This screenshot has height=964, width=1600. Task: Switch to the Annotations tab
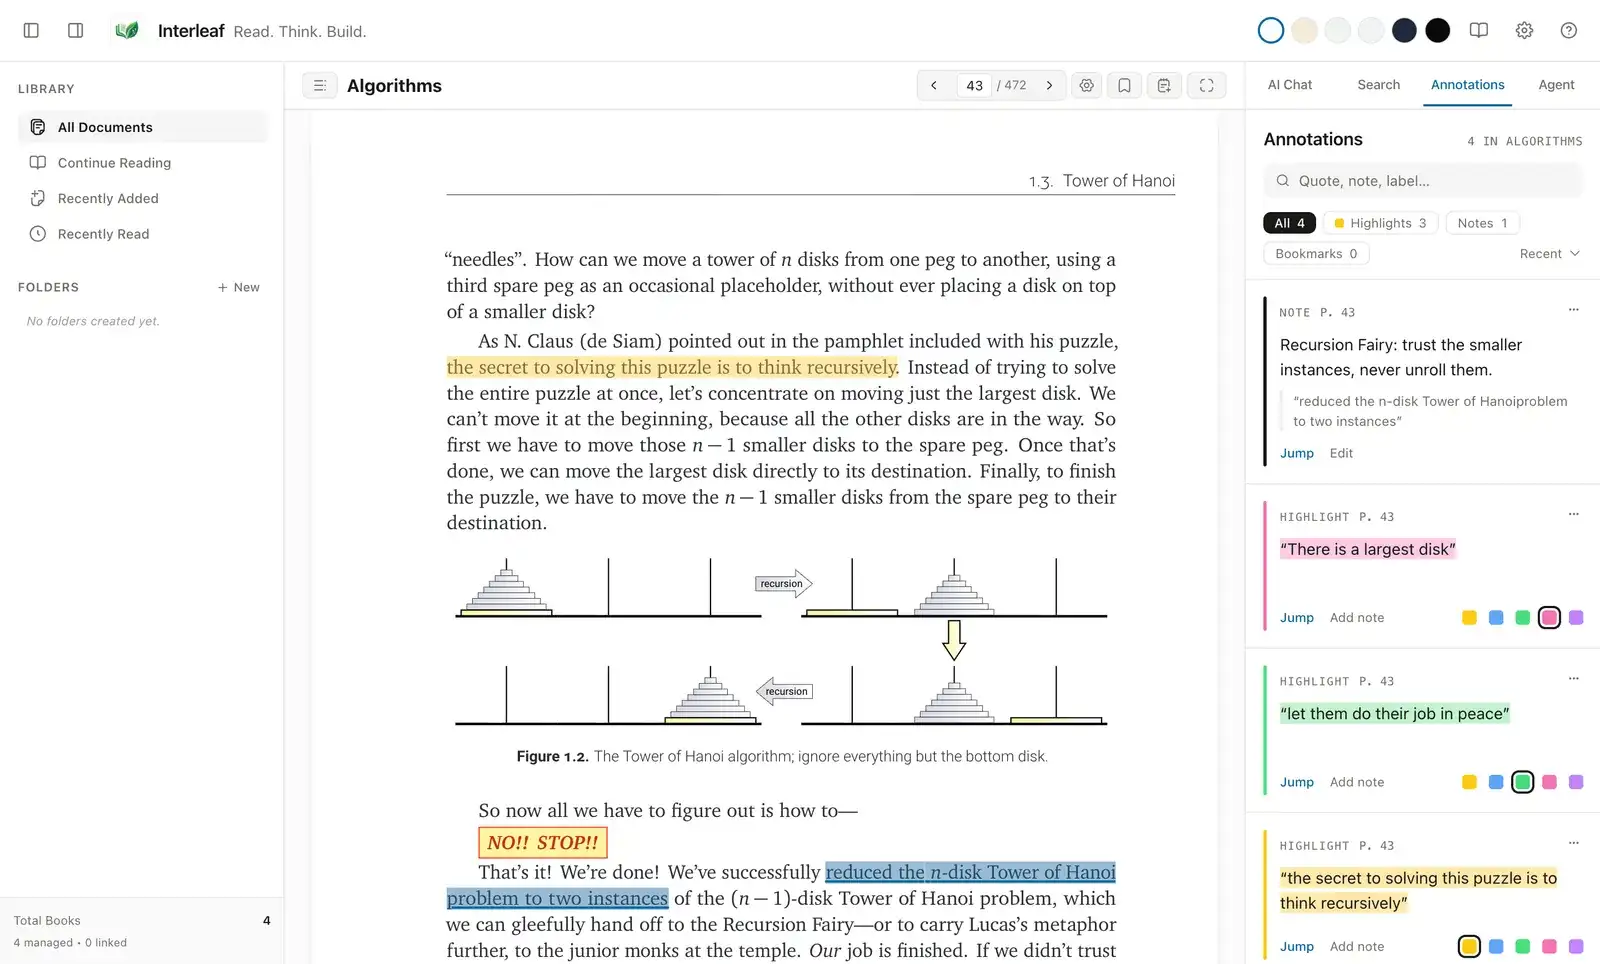tap(1467, 85)
